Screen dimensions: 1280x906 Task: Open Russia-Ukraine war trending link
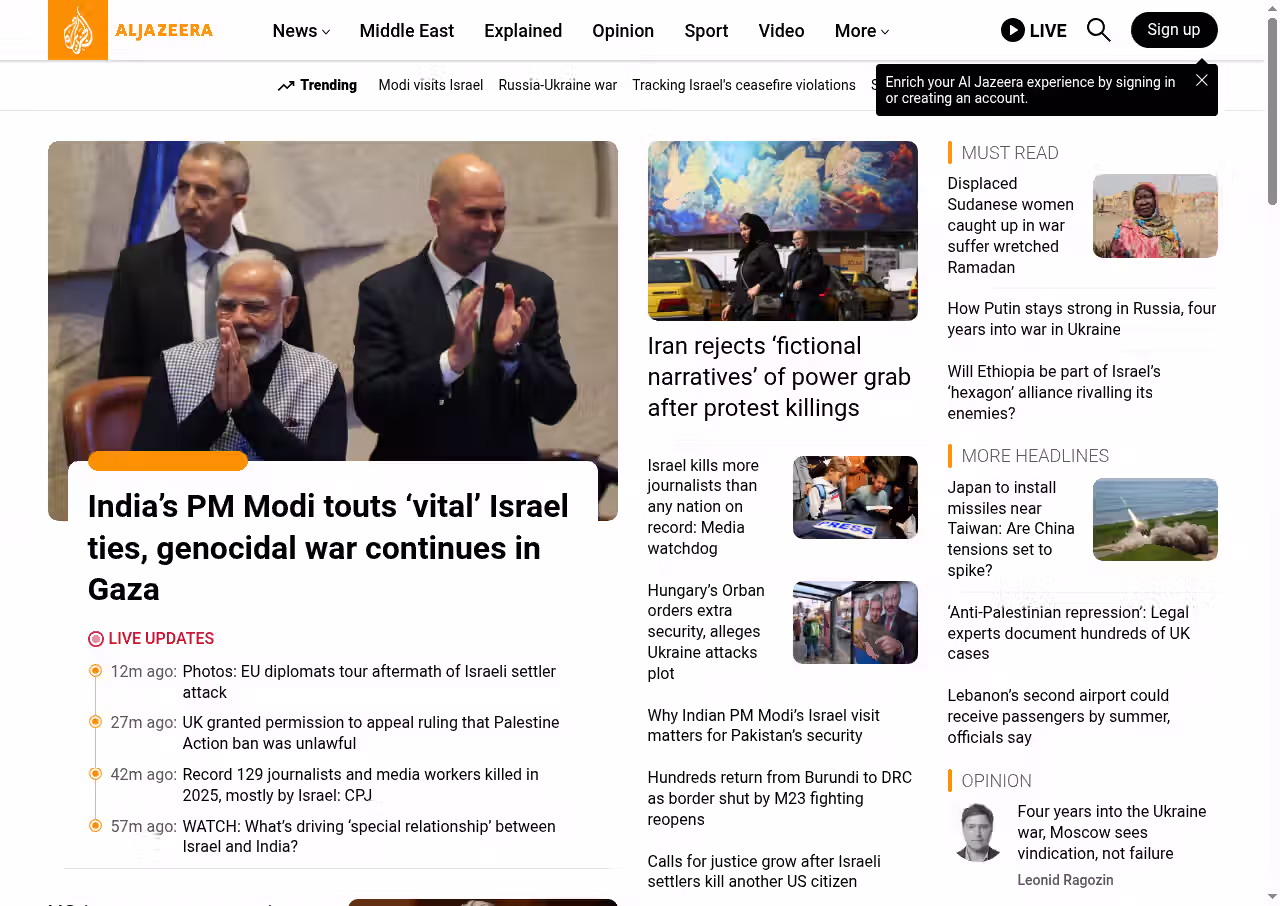coord(558,85)
